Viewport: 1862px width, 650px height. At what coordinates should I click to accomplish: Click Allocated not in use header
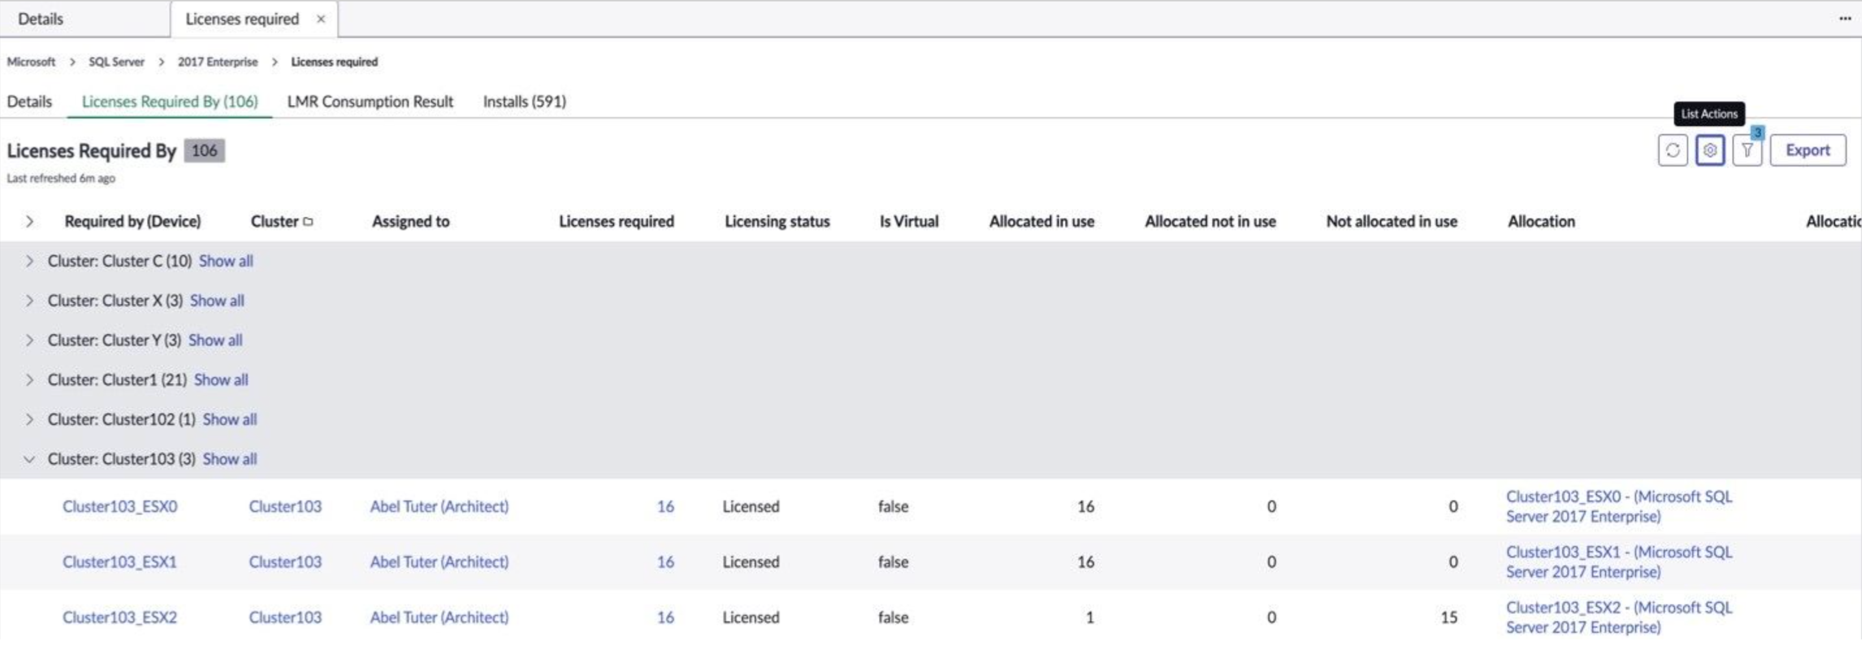1210,221
